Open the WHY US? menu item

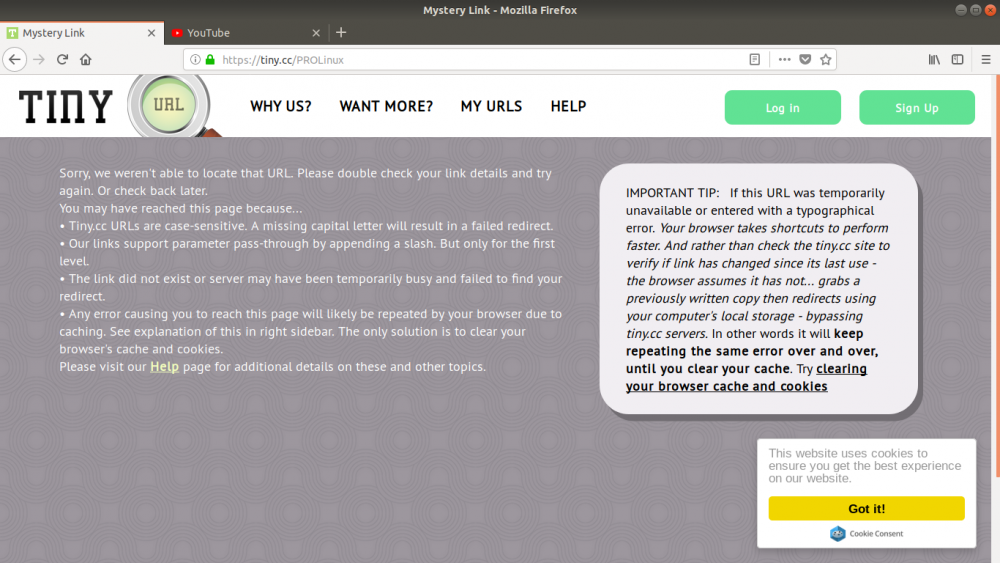[280, 106]
